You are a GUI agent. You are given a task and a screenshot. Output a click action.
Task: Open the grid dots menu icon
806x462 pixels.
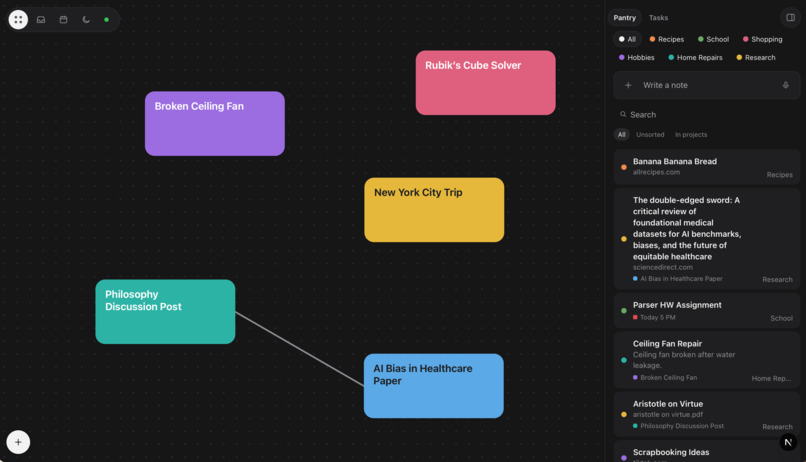tap(18, 20)
